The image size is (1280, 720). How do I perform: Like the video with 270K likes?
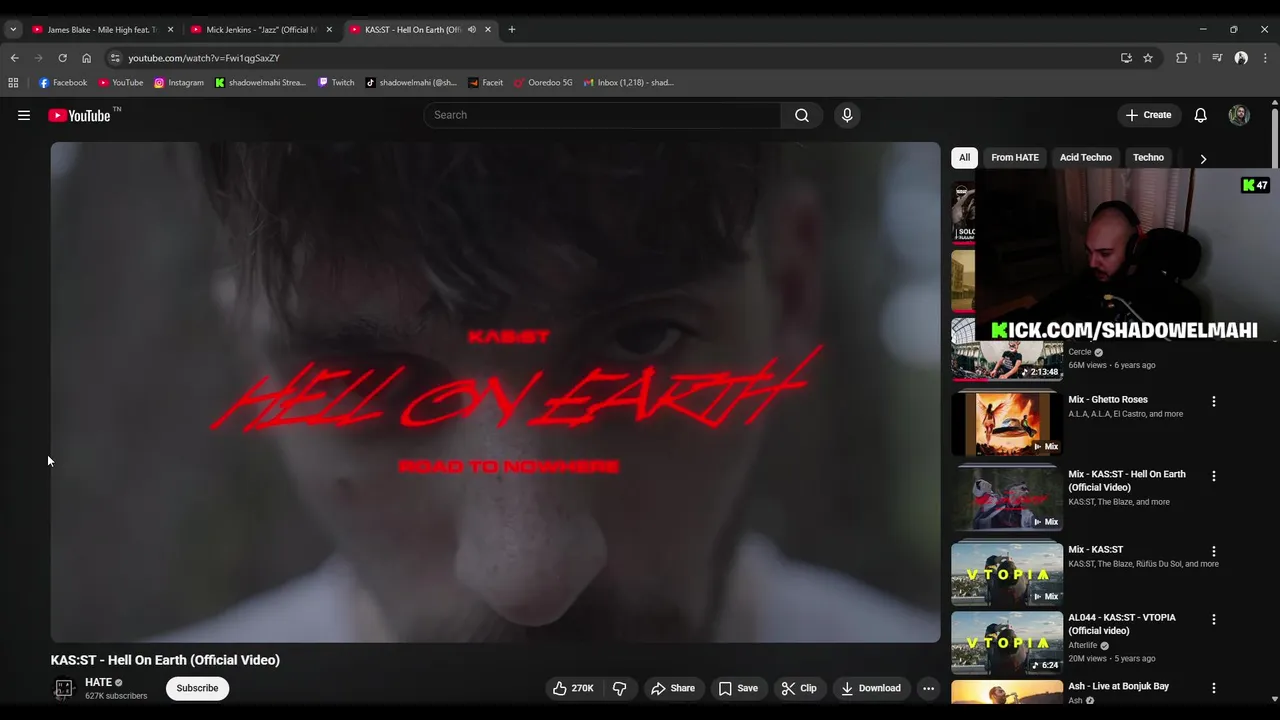tap(573, 688)
